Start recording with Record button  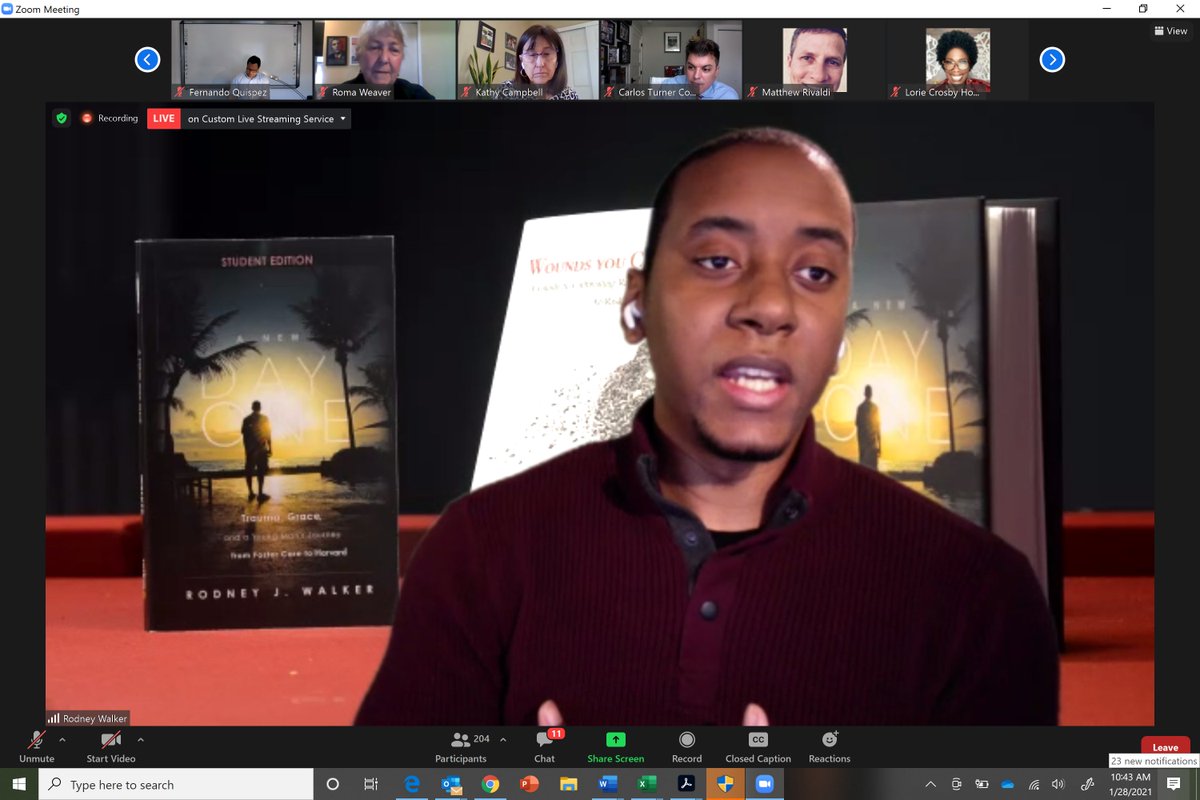pos(687,746)
